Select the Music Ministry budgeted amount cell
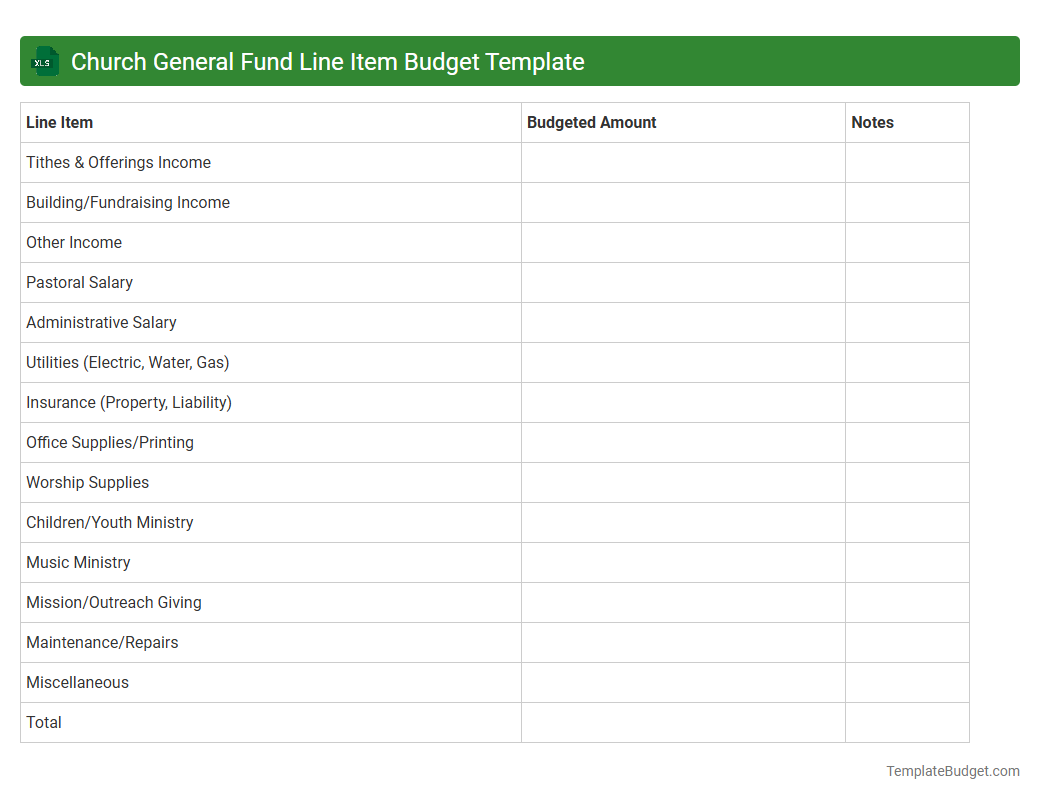This screenshot has width=1040, height=800. (683, 562)
